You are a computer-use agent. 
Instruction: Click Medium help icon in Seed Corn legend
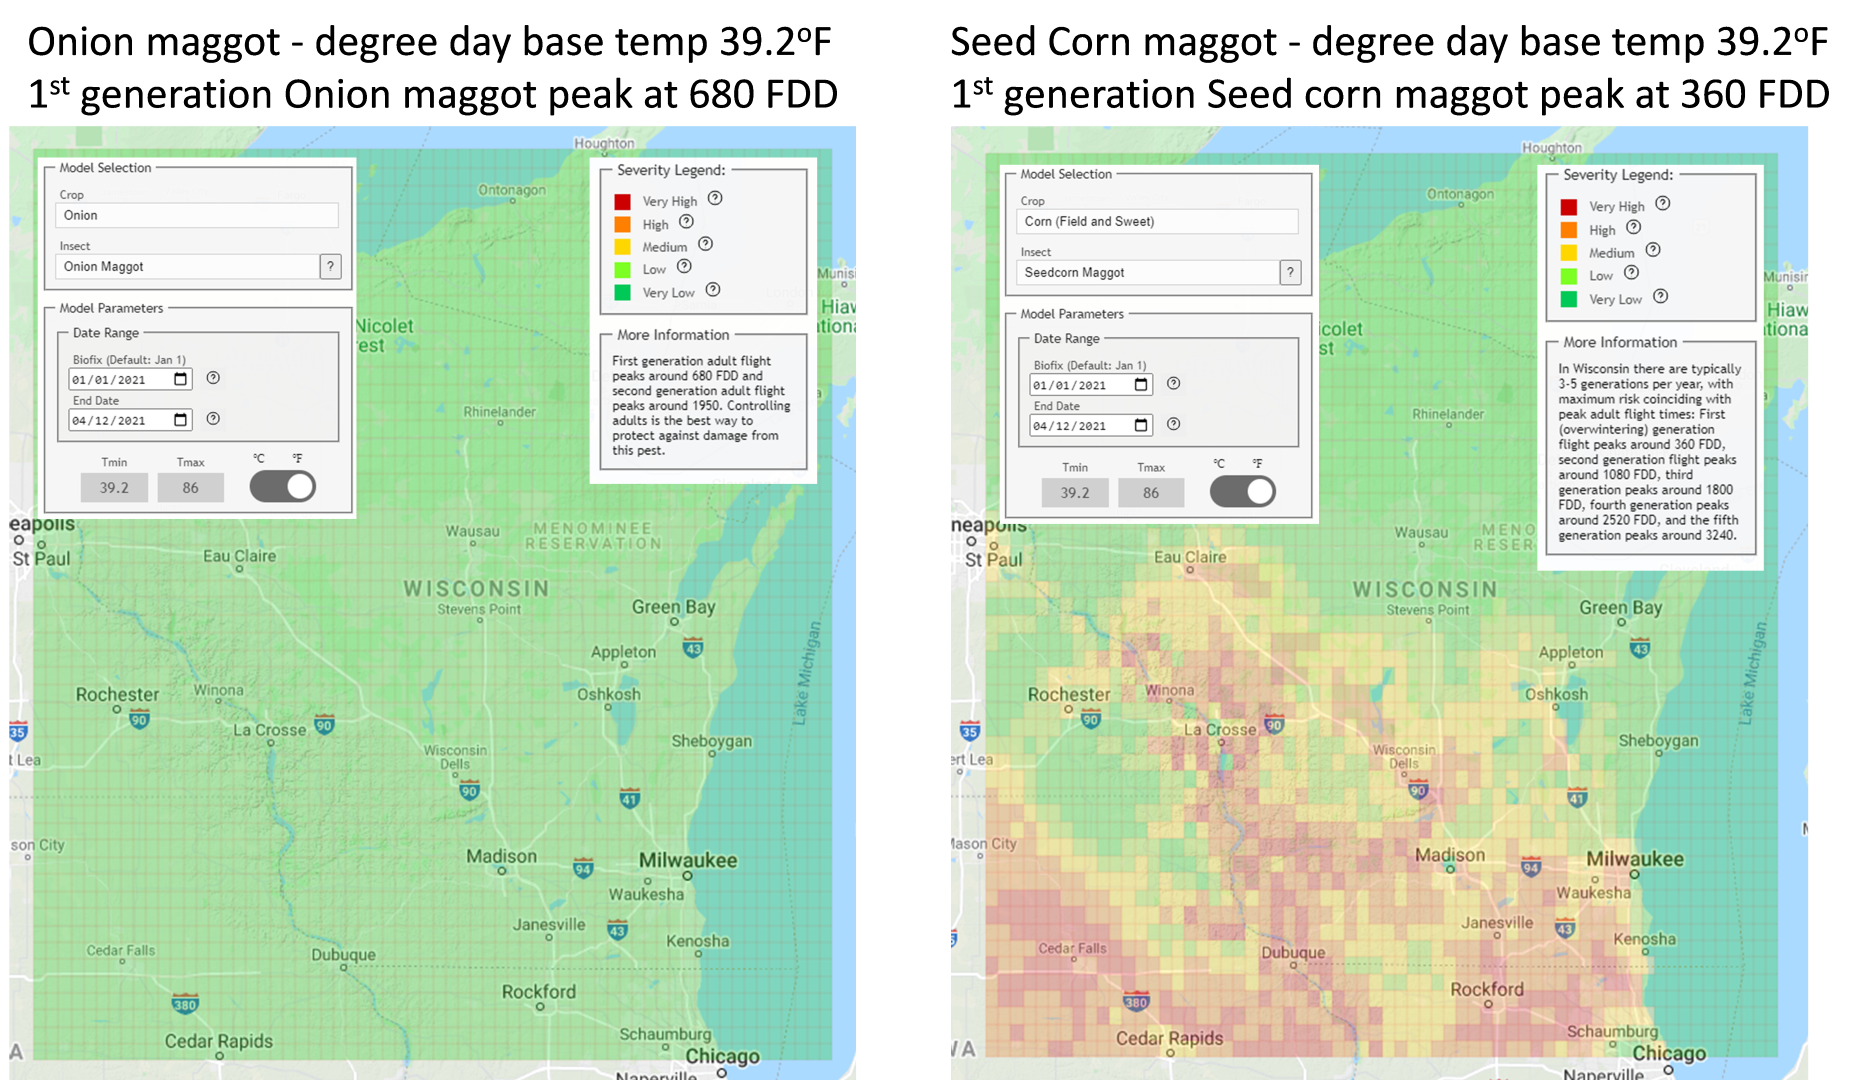pos(1653,250)
